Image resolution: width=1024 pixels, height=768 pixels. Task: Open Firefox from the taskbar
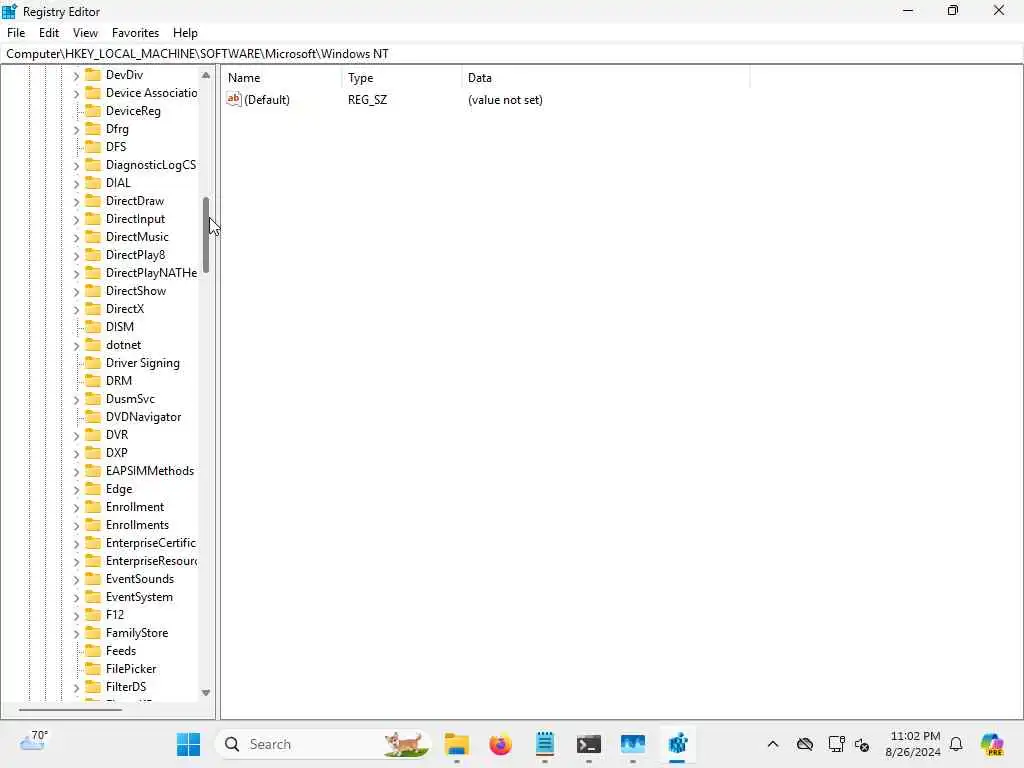[500, 744]
